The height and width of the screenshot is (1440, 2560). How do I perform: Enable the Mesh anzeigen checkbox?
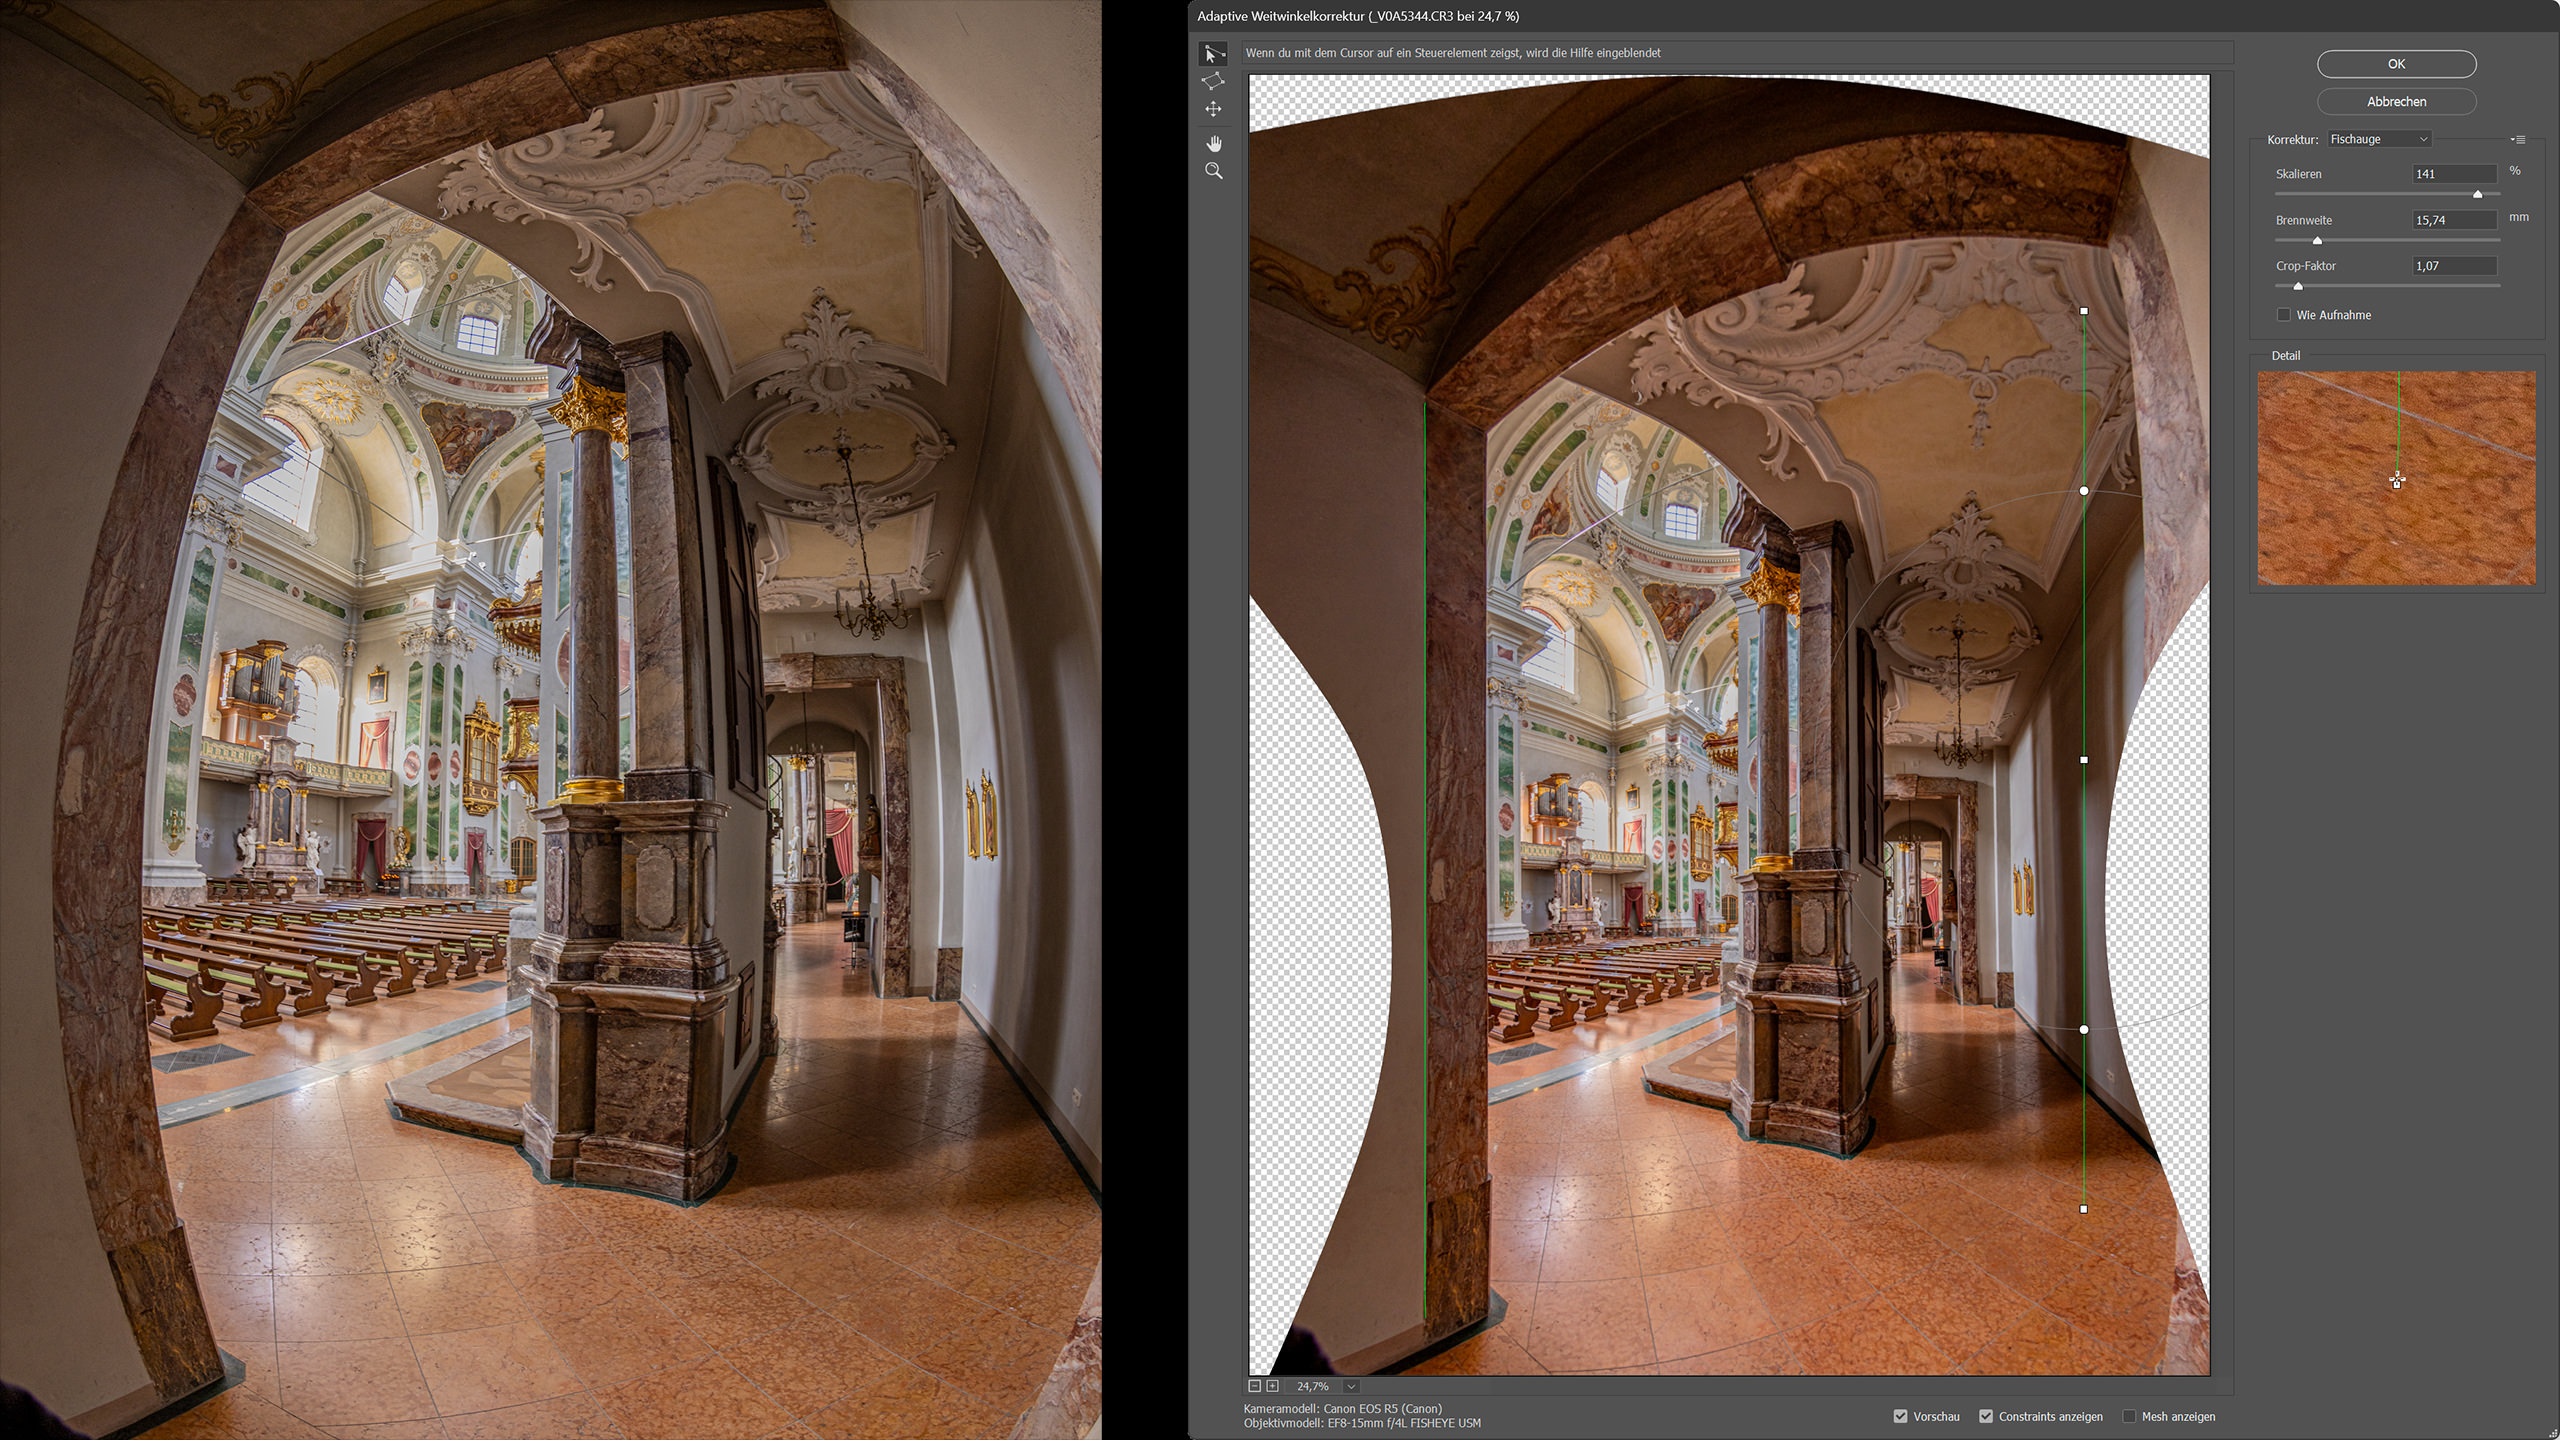2129,1416
